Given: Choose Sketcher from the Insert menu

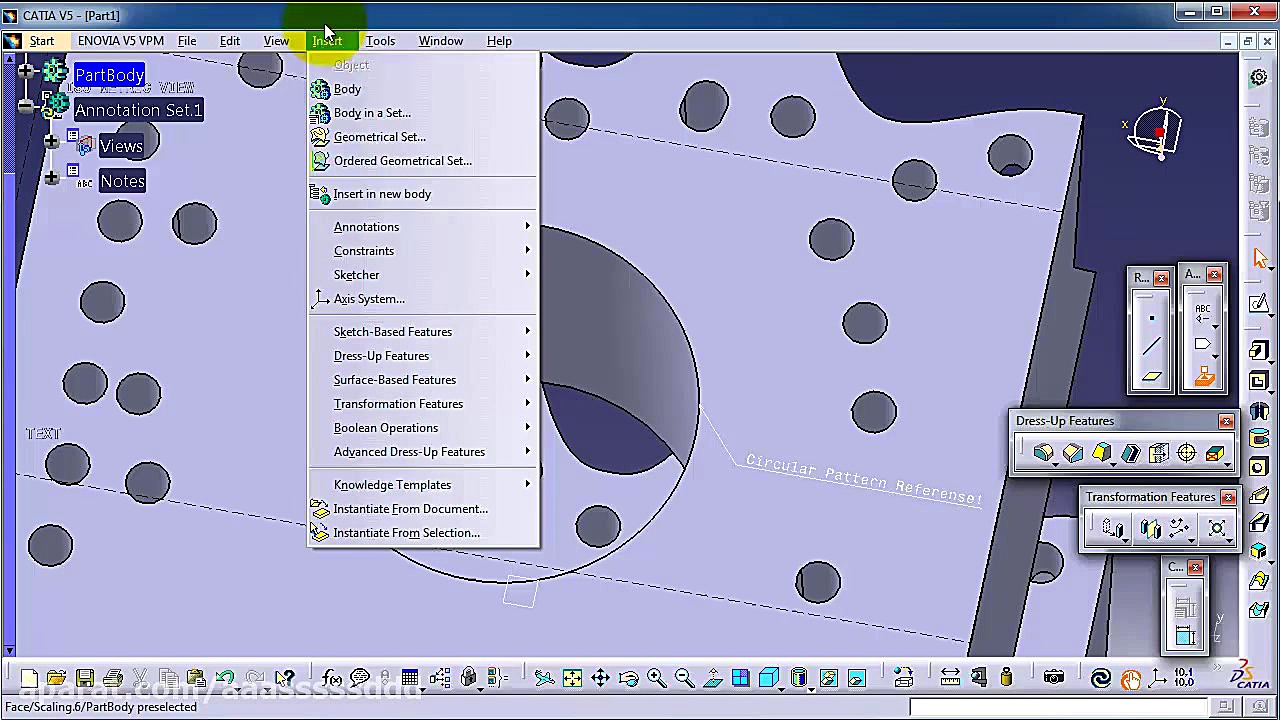Looking at the screenshot, I should 357,274.
